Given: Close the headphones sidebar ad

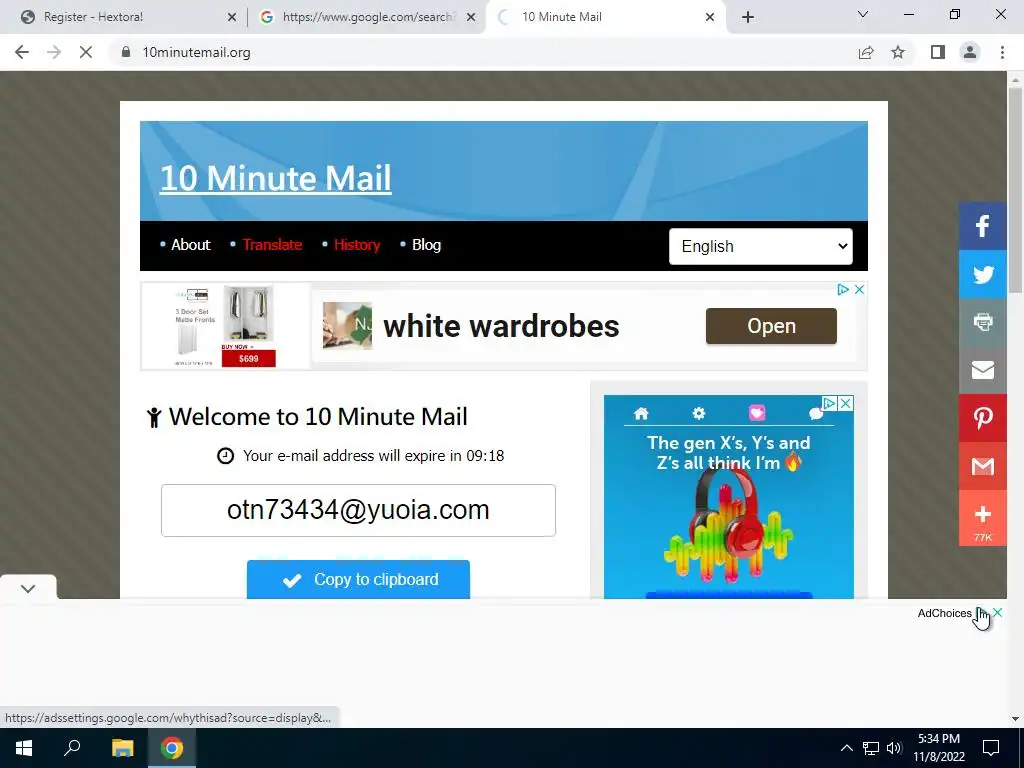Looking at the screenshot, I should pyautogui.click(x=845, y=404).
